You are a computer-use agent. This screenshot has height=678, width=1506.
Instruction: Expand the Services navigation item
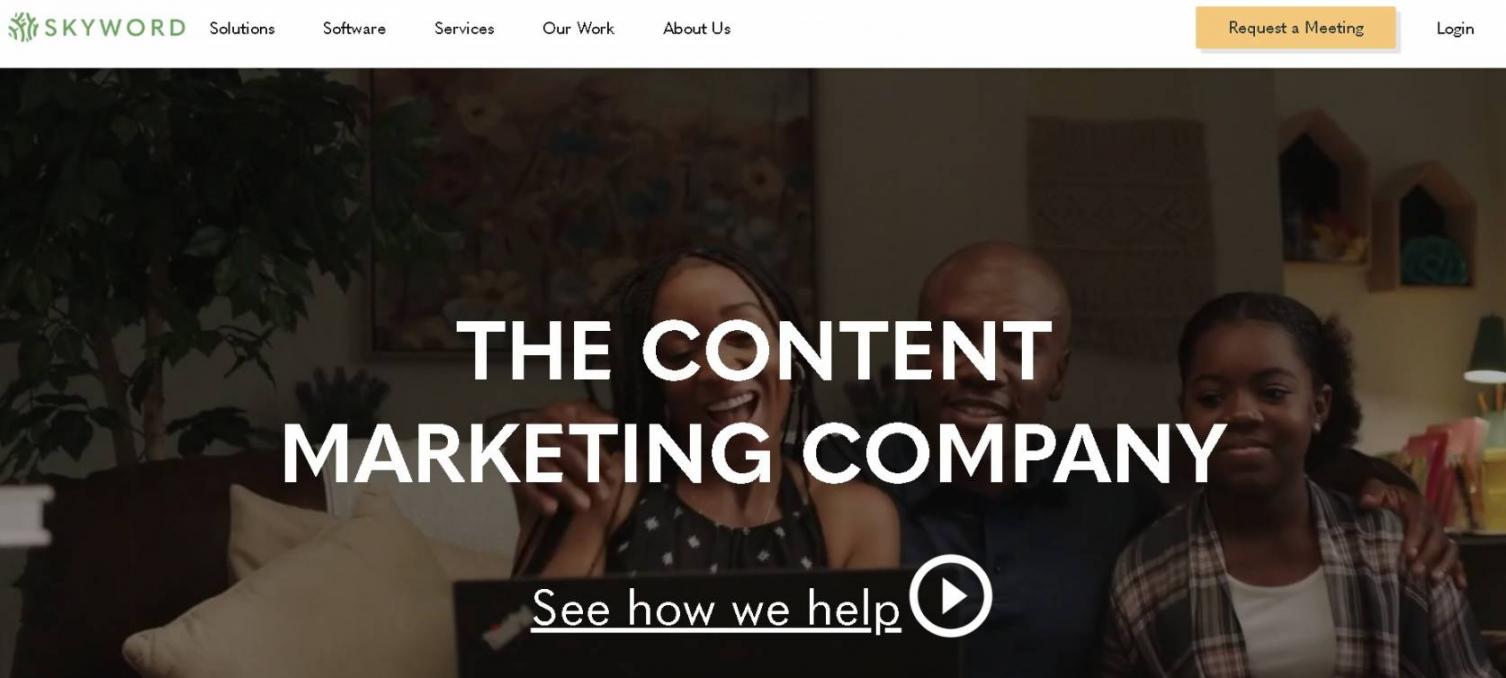464,29
